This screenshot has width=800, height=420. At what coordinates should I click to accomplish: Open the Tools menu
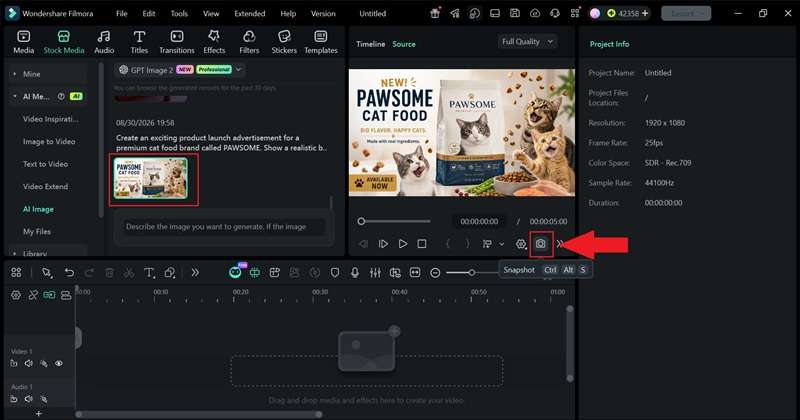click(x=179, y=14)
